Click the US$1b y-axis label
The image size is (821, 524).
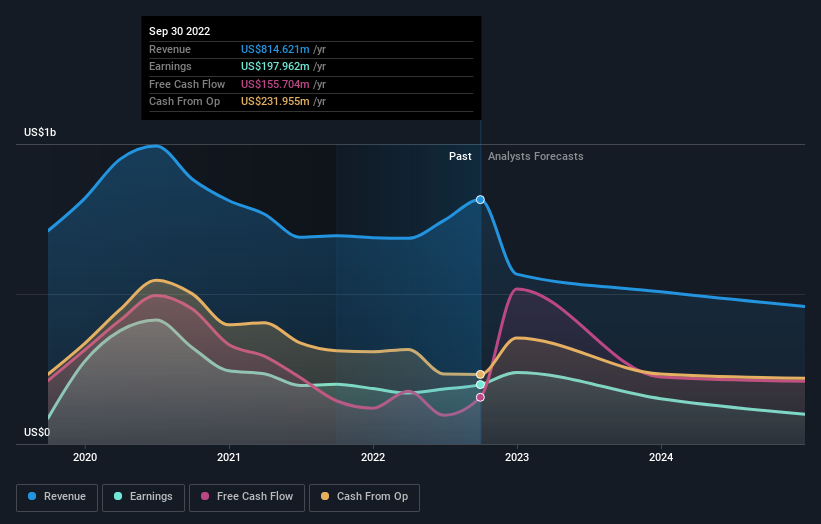coord(40,132)
